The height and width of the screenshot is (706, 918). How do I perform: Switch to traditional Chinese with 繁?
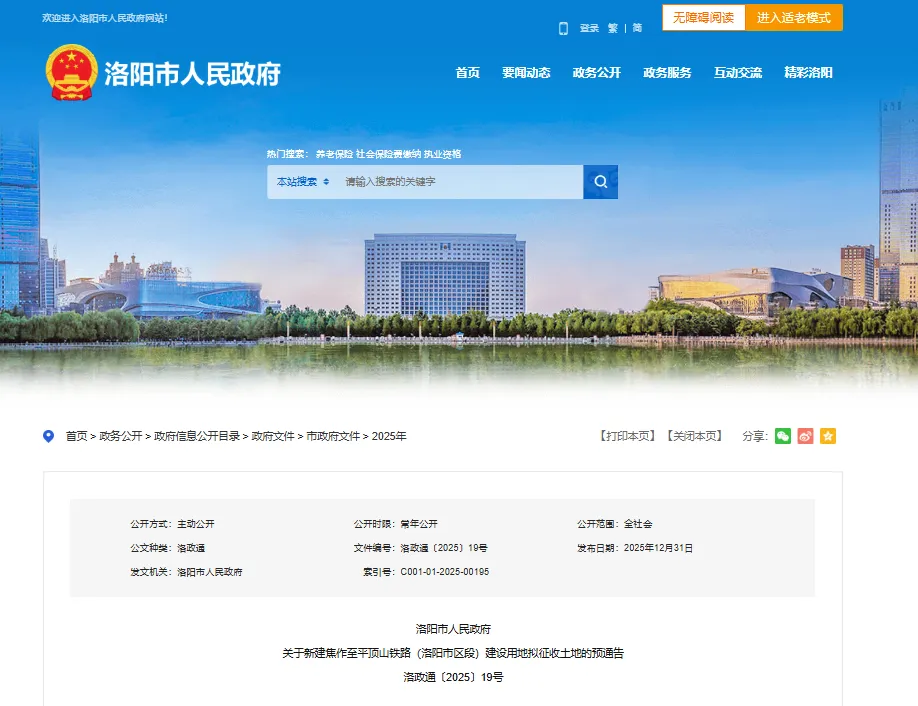pyautogui.click(x=612, y=28)
